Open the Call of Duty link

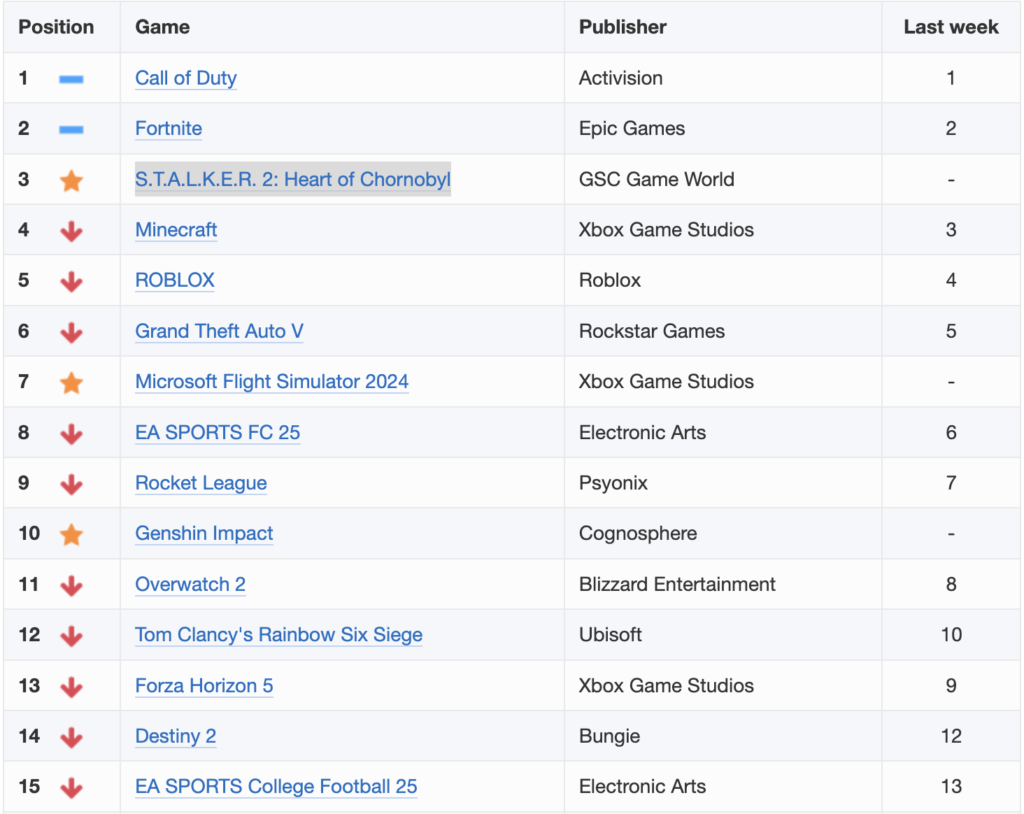pos(185,78)
